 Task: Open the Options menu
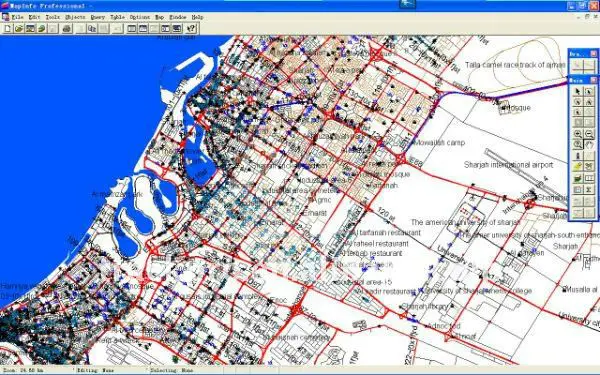[140, 17]
